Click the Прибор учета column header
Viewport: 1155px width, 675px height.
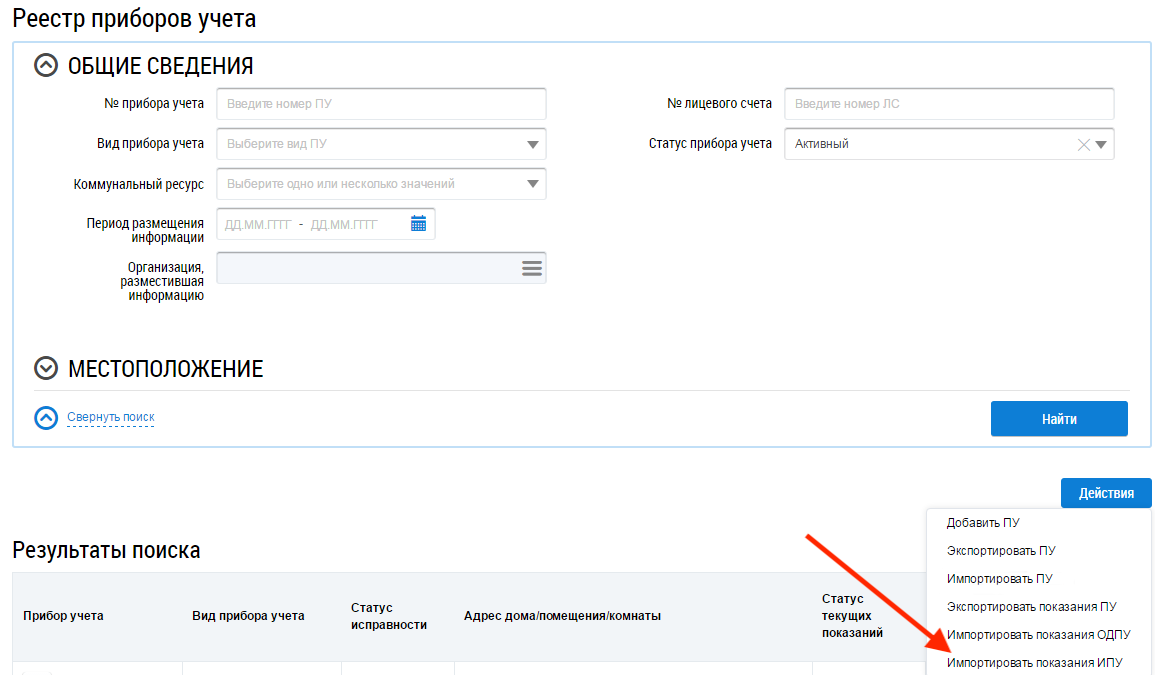coord(63,615)
